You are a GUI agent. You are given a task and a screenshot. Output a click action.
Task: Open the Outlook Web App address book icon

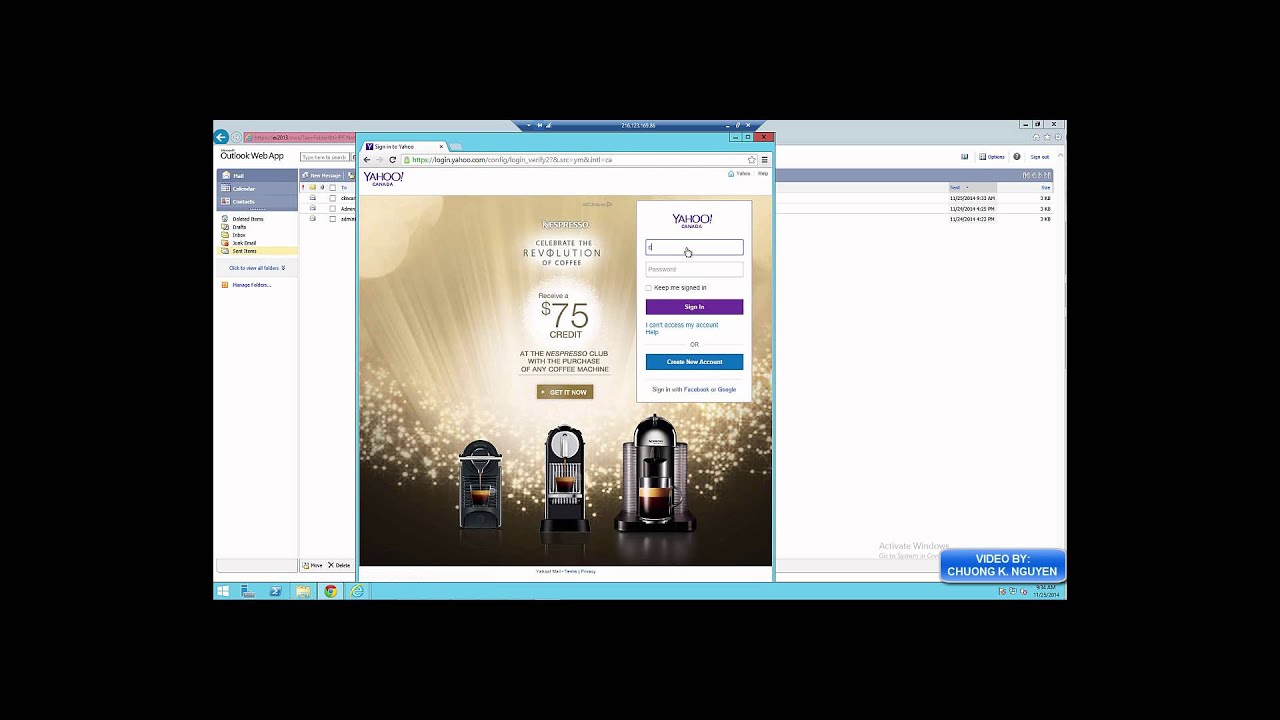965,157
